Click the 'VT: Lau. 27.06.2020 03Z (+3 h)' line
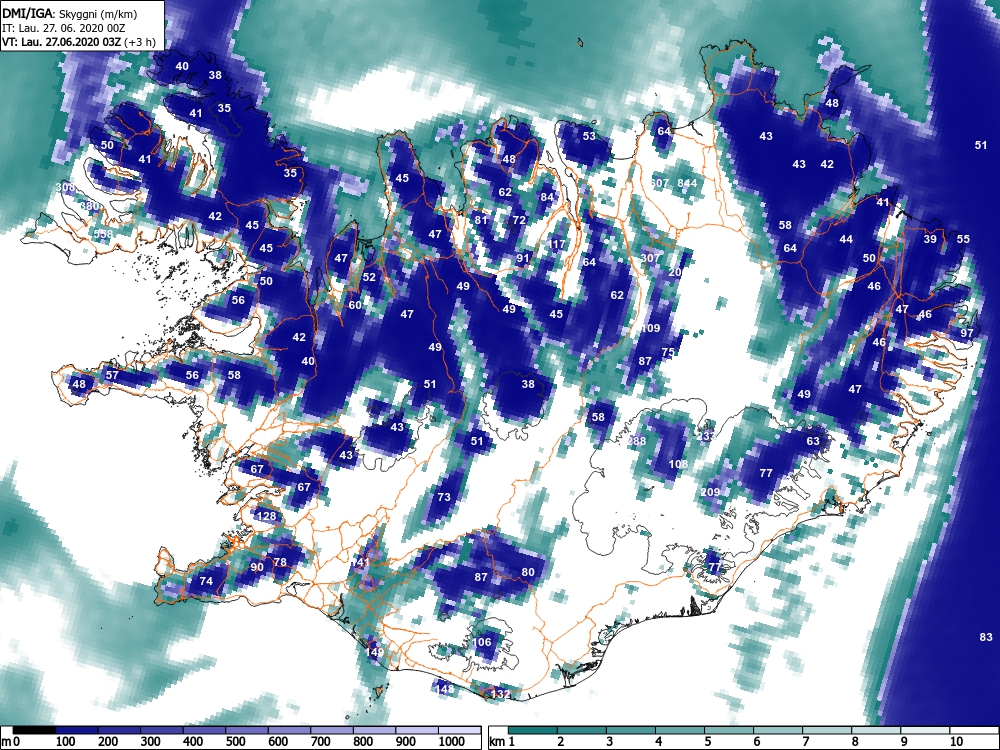Viewport: 1000px width, 750px height. pos(78,42)
